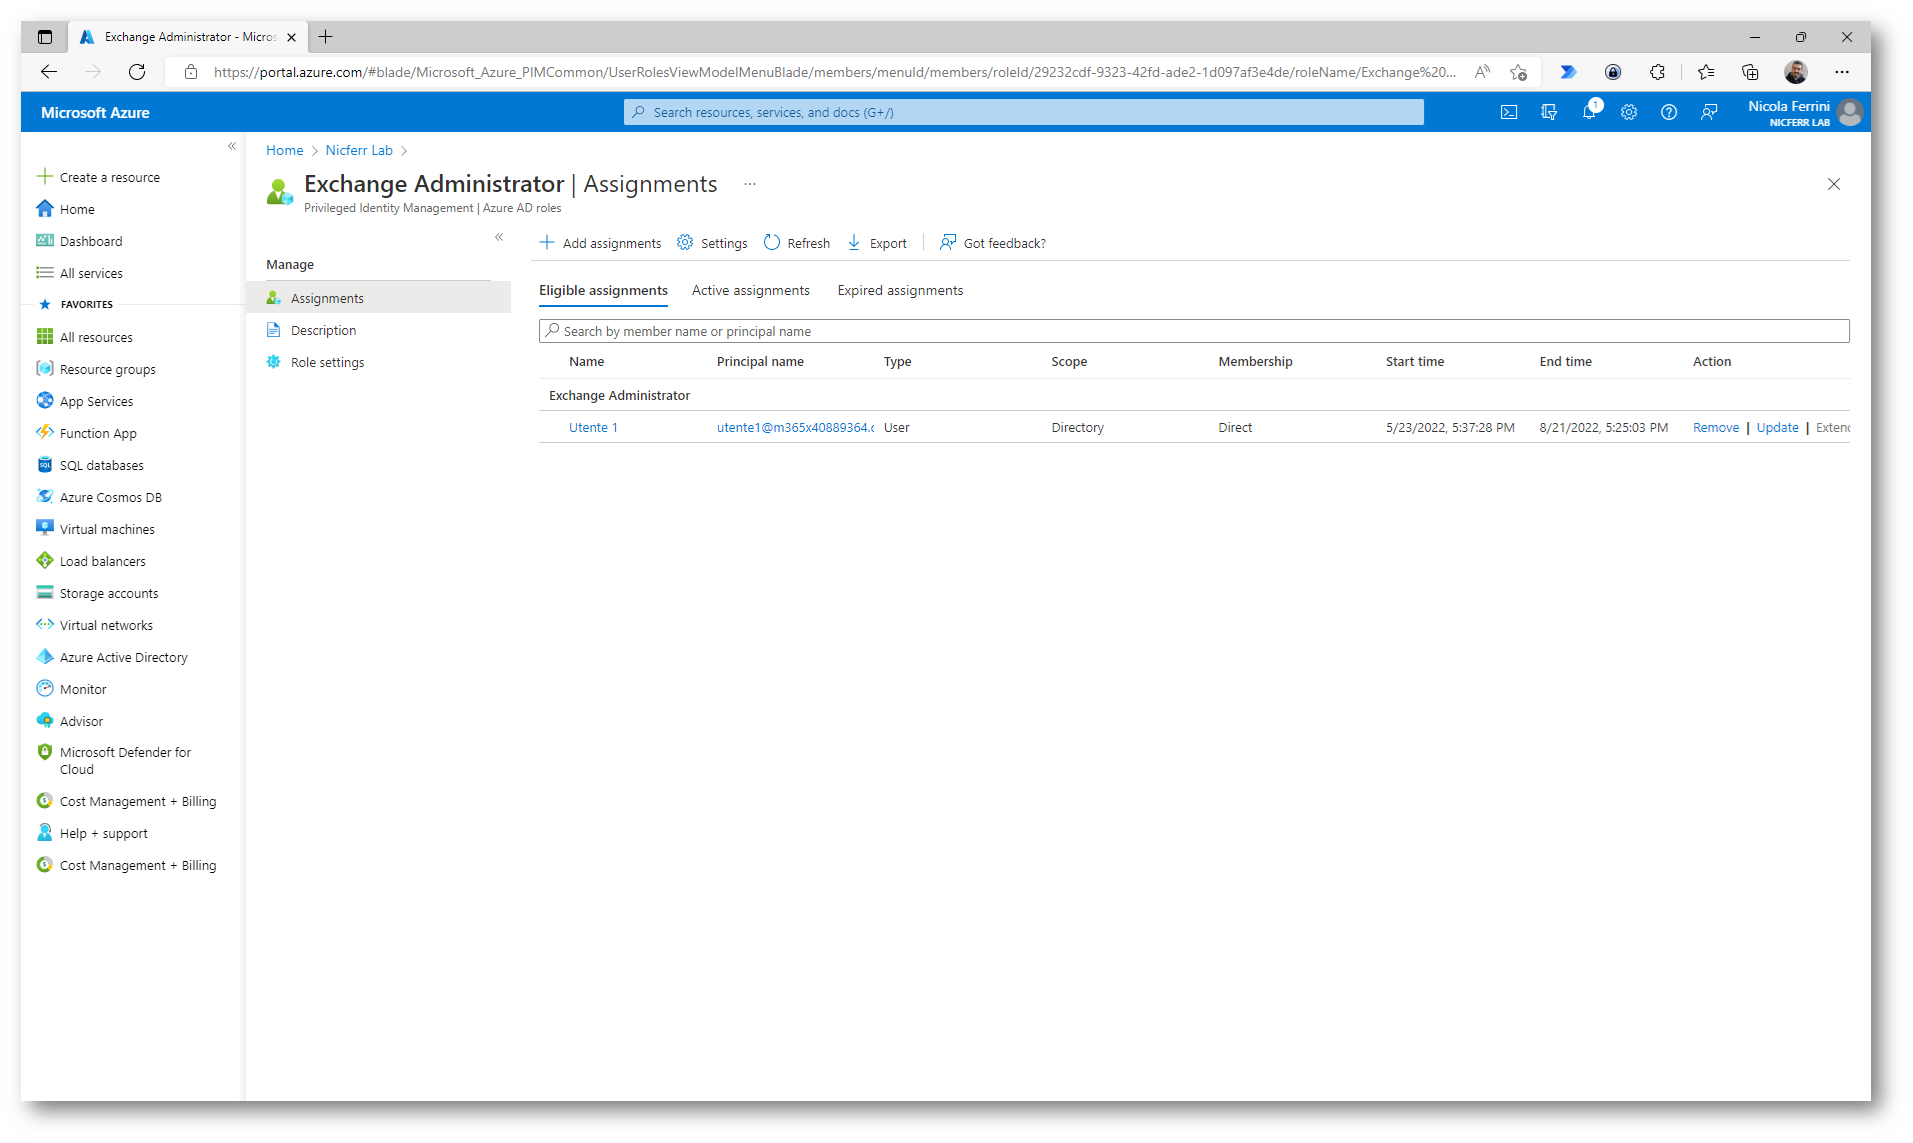Click Remove action for Utente 1
The height and width of the screenshot is (1143, 1913).
(x=1716, y=427)
